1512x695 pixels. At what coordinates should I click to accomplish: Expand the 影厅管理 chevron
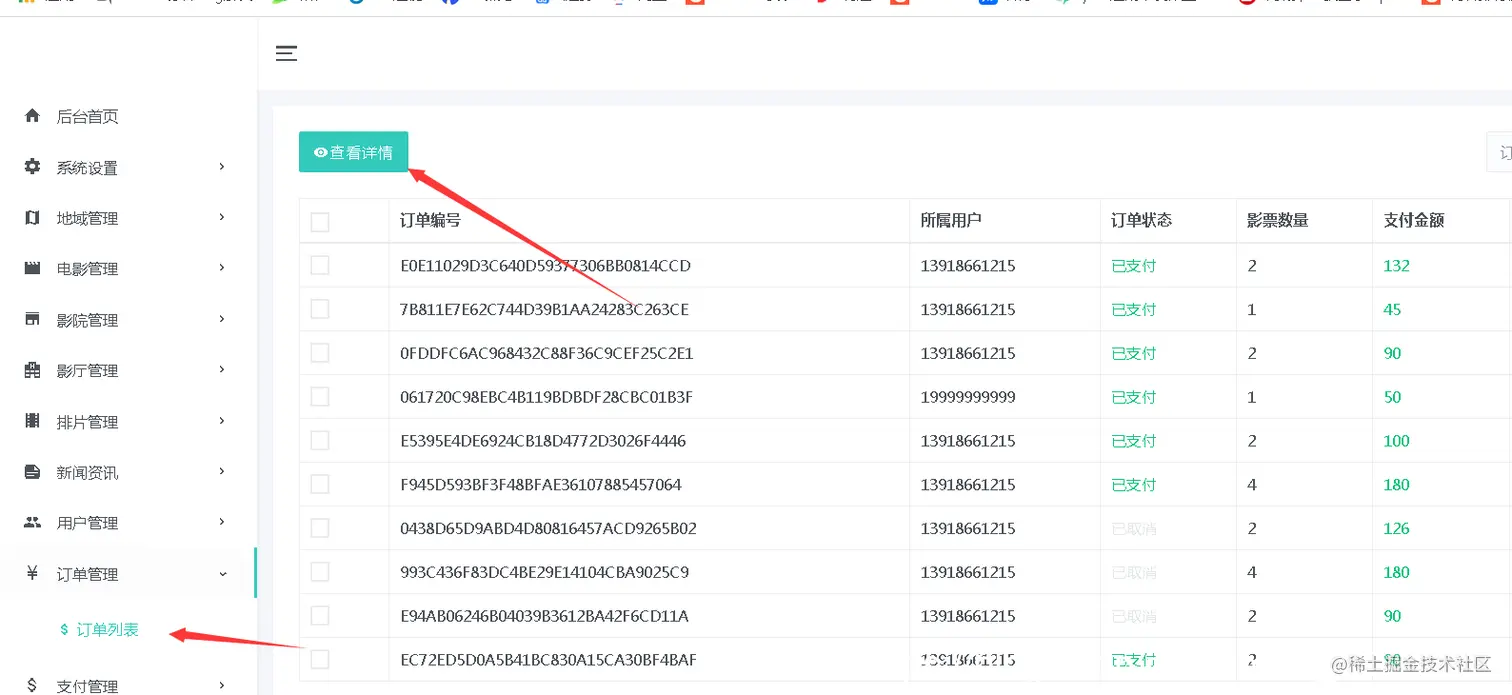tap(222, 370)
